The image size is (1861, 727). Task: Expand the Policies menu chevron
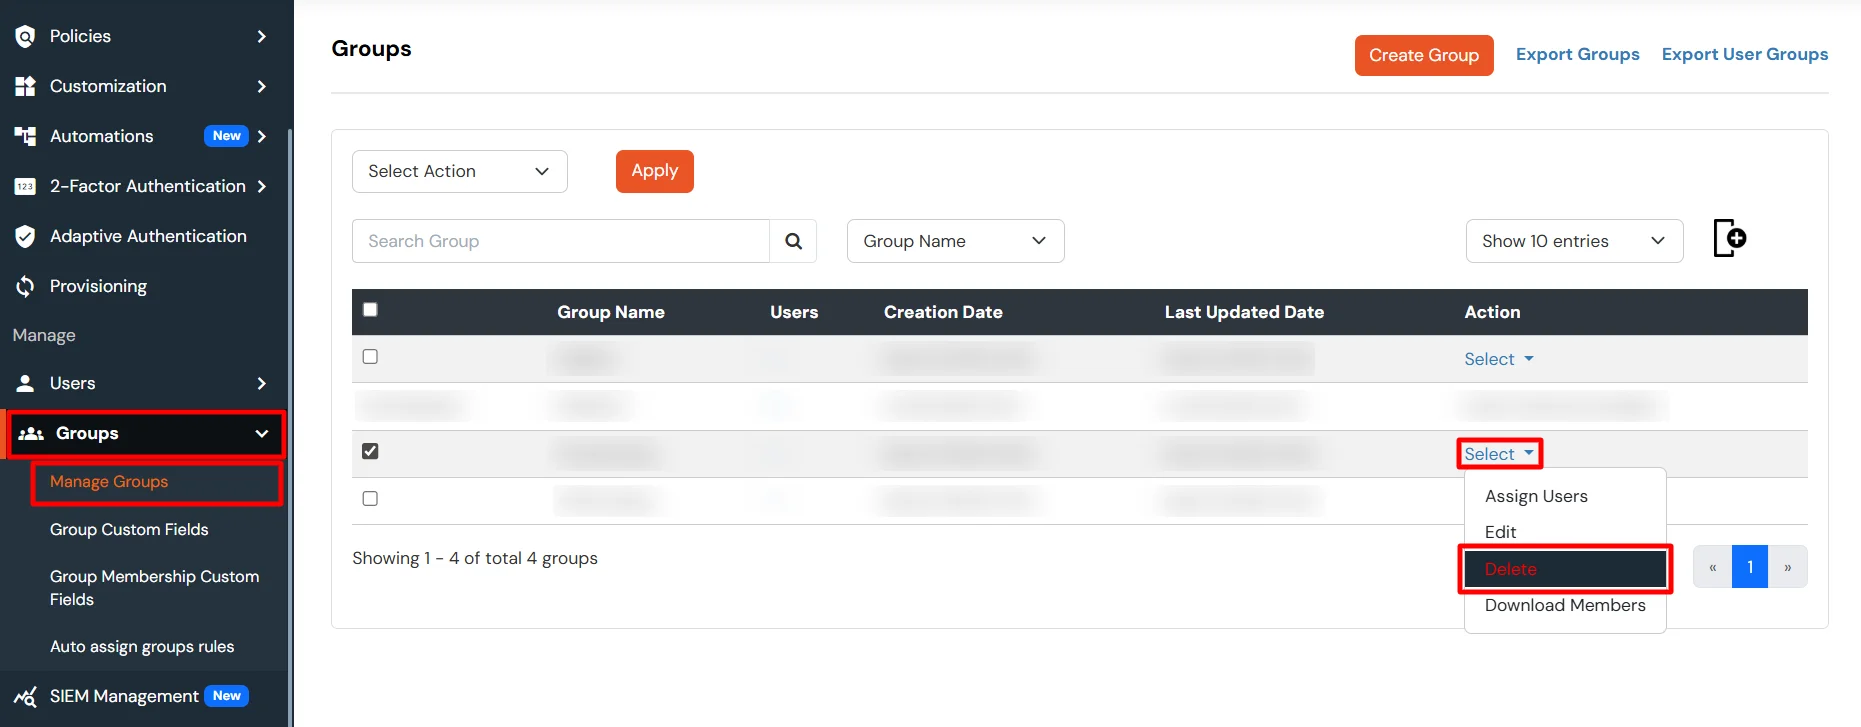[262, 36]
